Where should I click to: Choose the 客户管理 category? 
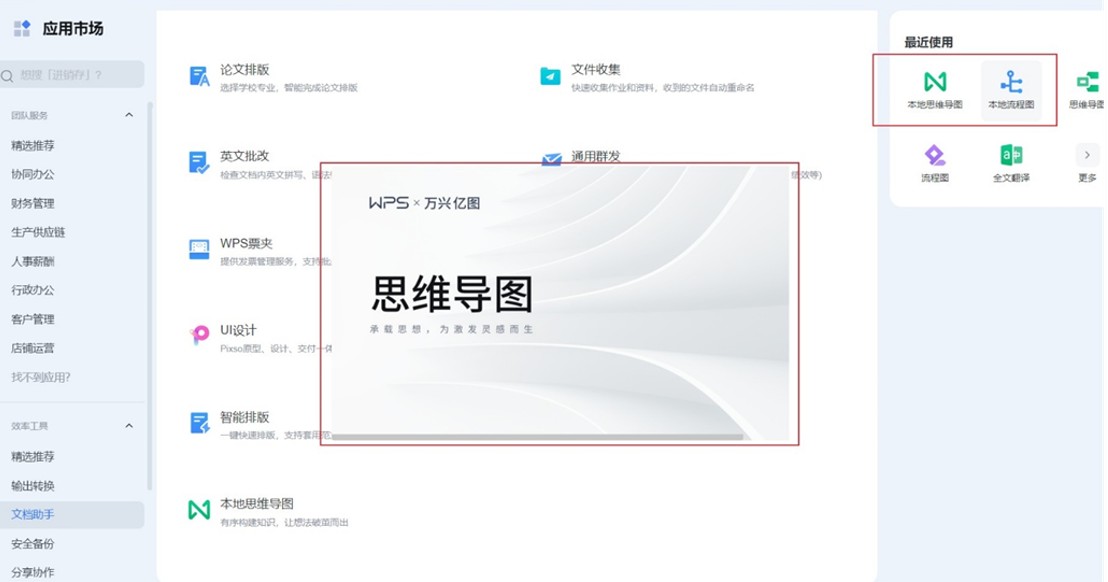coord(33,319)
